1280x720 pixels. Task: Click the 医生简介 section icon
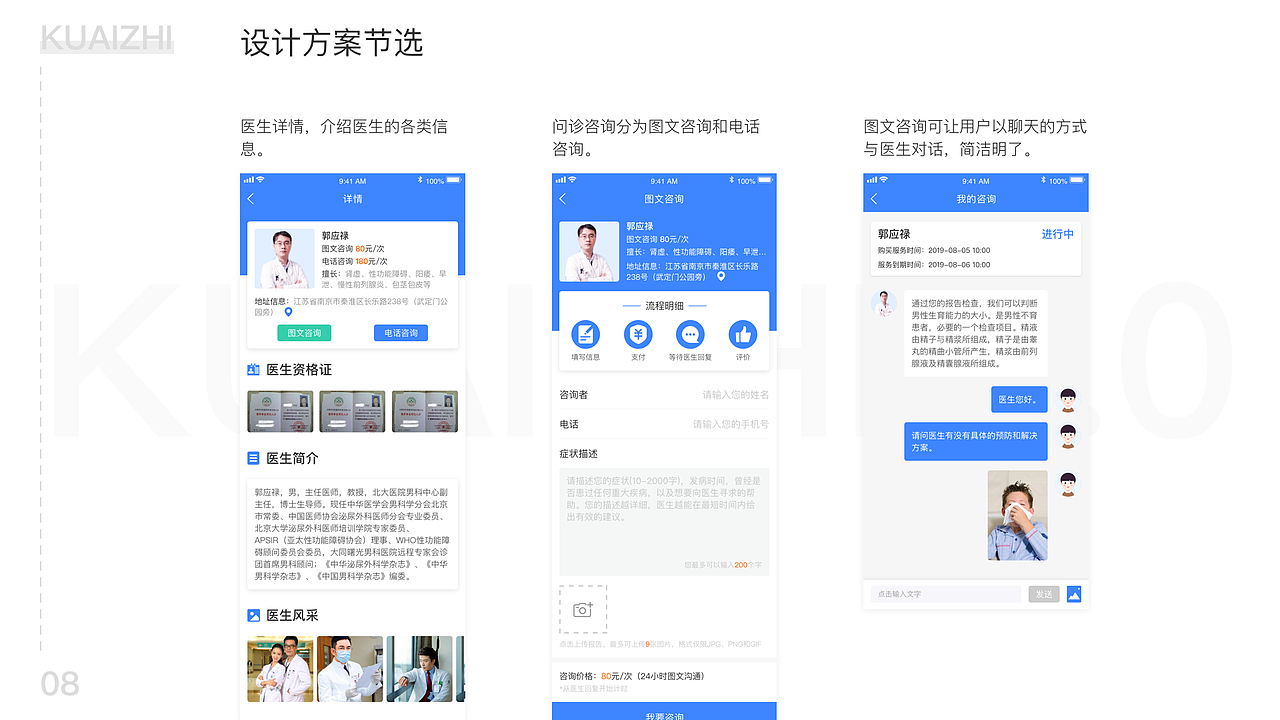(x=253, y=458)
